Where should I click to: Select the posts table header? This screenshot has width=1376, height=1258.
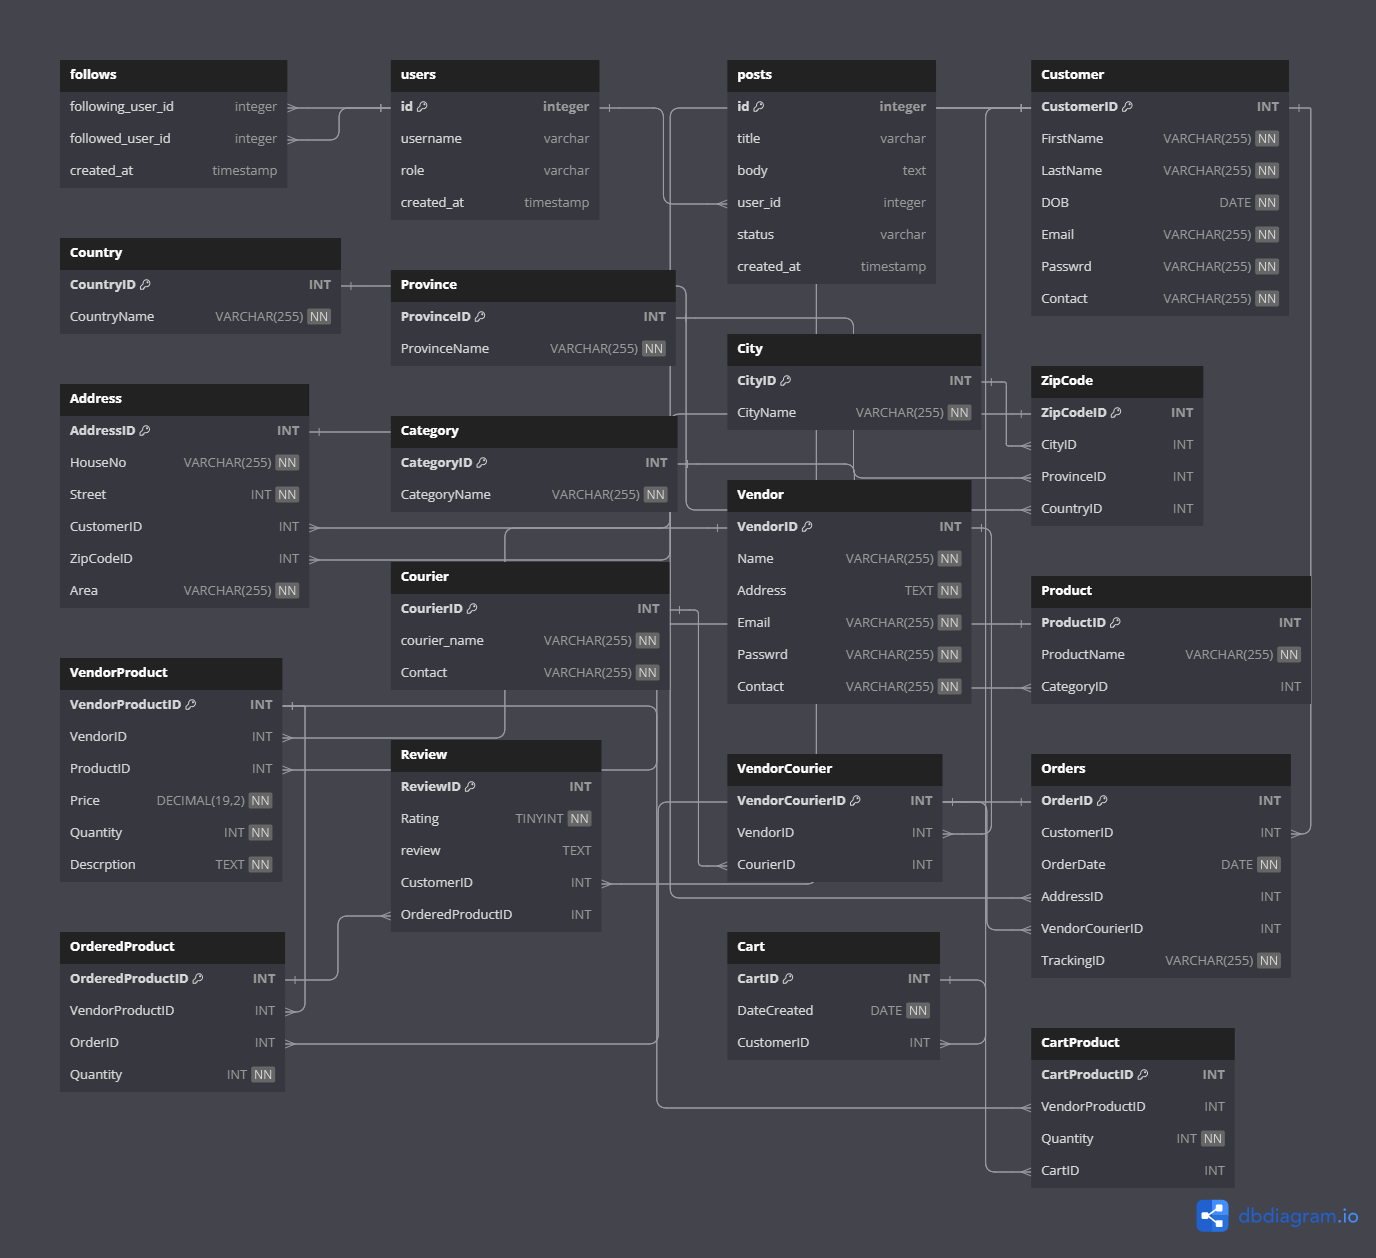coord(831,75)
